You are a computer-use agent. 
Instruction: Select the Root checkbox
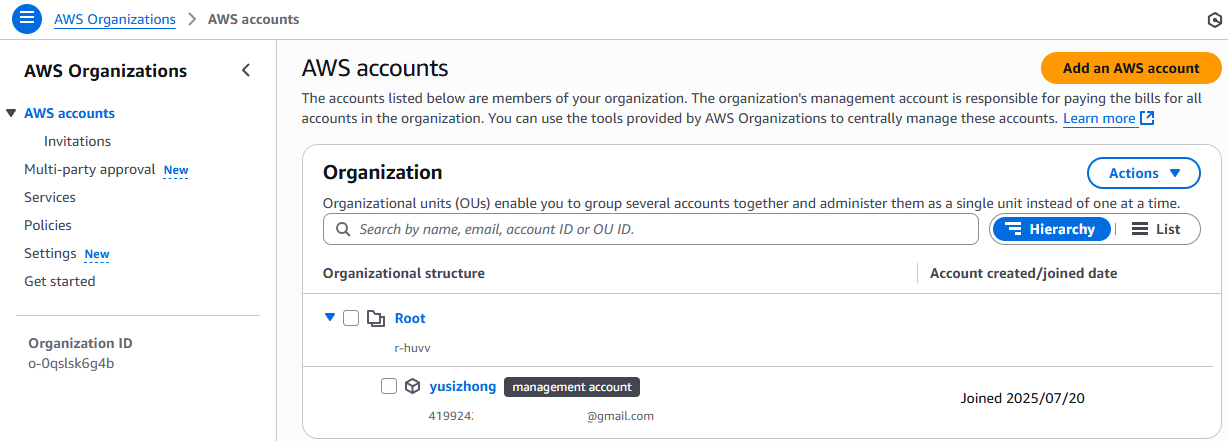click(x=351, y=318)
